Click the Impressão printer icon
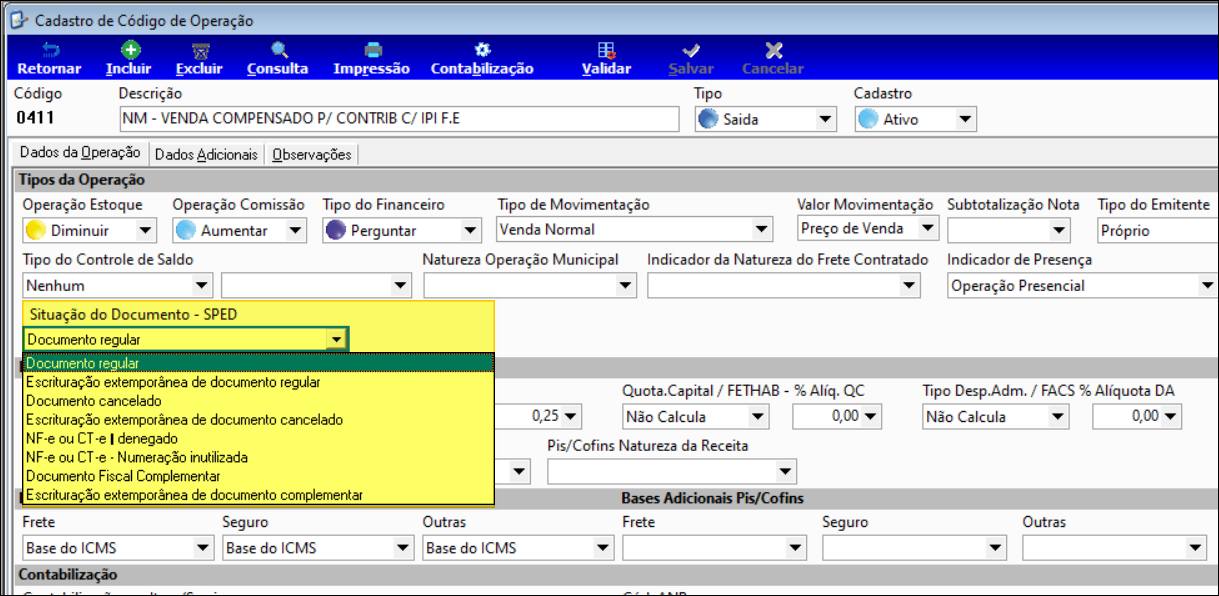The width and height of the screenshot is (1219, 596). tap(372, 50)
